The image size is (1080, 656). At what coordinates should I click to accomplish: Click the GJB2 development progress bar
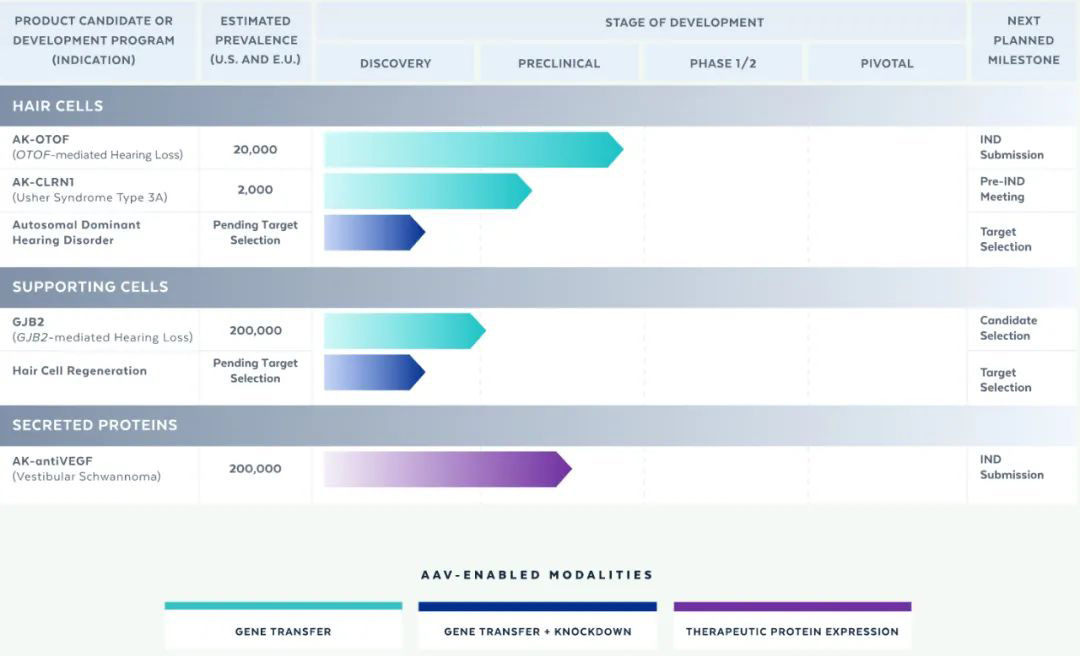404,331
